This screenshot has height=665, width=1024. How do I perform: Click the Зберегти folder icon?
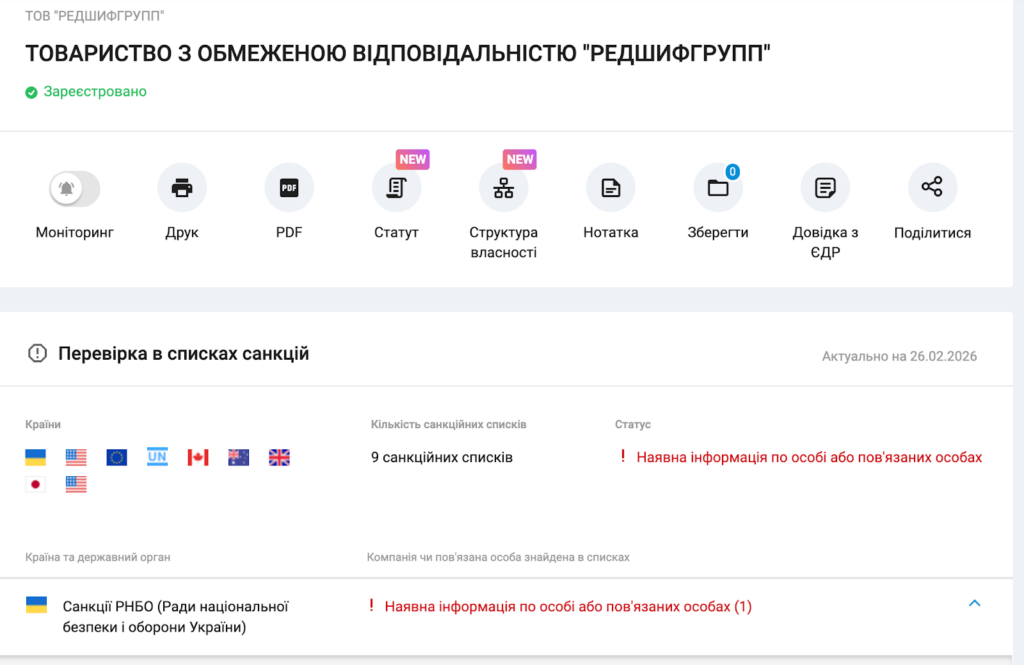point(718,188)
